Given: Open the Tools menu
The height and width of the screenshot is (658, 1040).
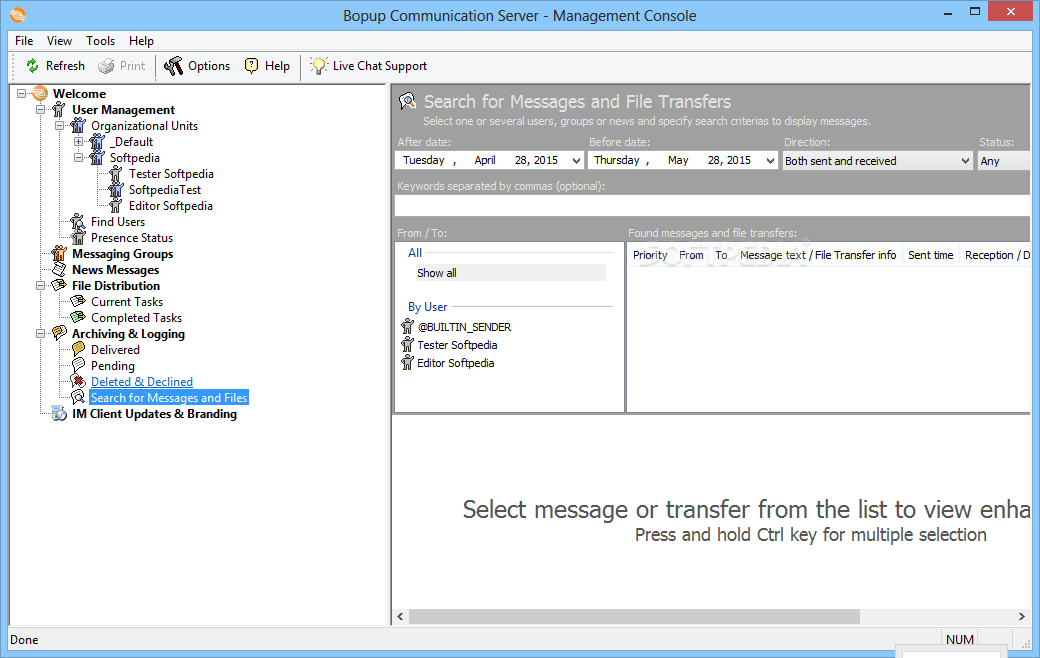Looking at the screenshot, I should click(x=100, y=40).
